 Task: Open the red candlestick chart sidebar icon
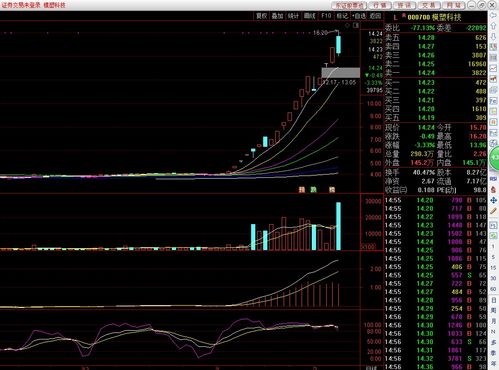click(493, 79)
